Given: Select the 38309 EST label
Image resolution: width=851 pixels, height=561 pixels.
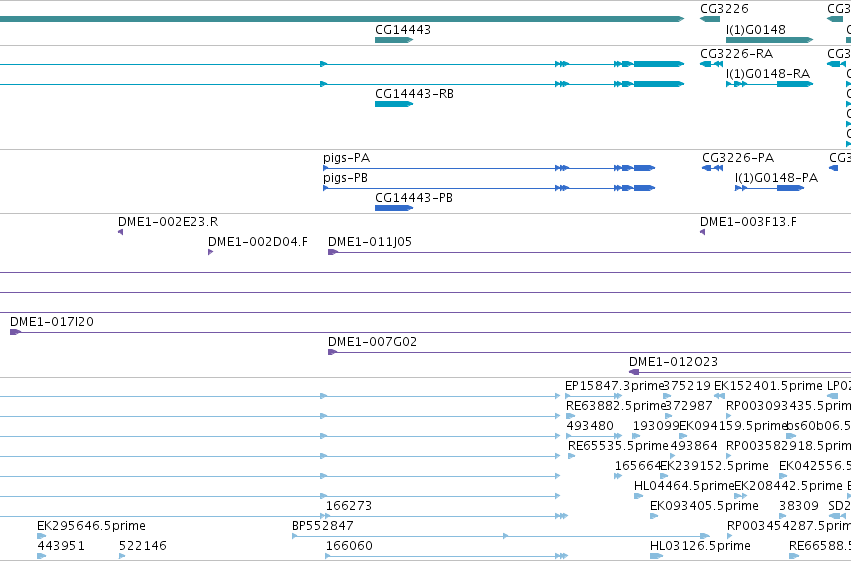Looking at the screenshot, I should point(798,506).
